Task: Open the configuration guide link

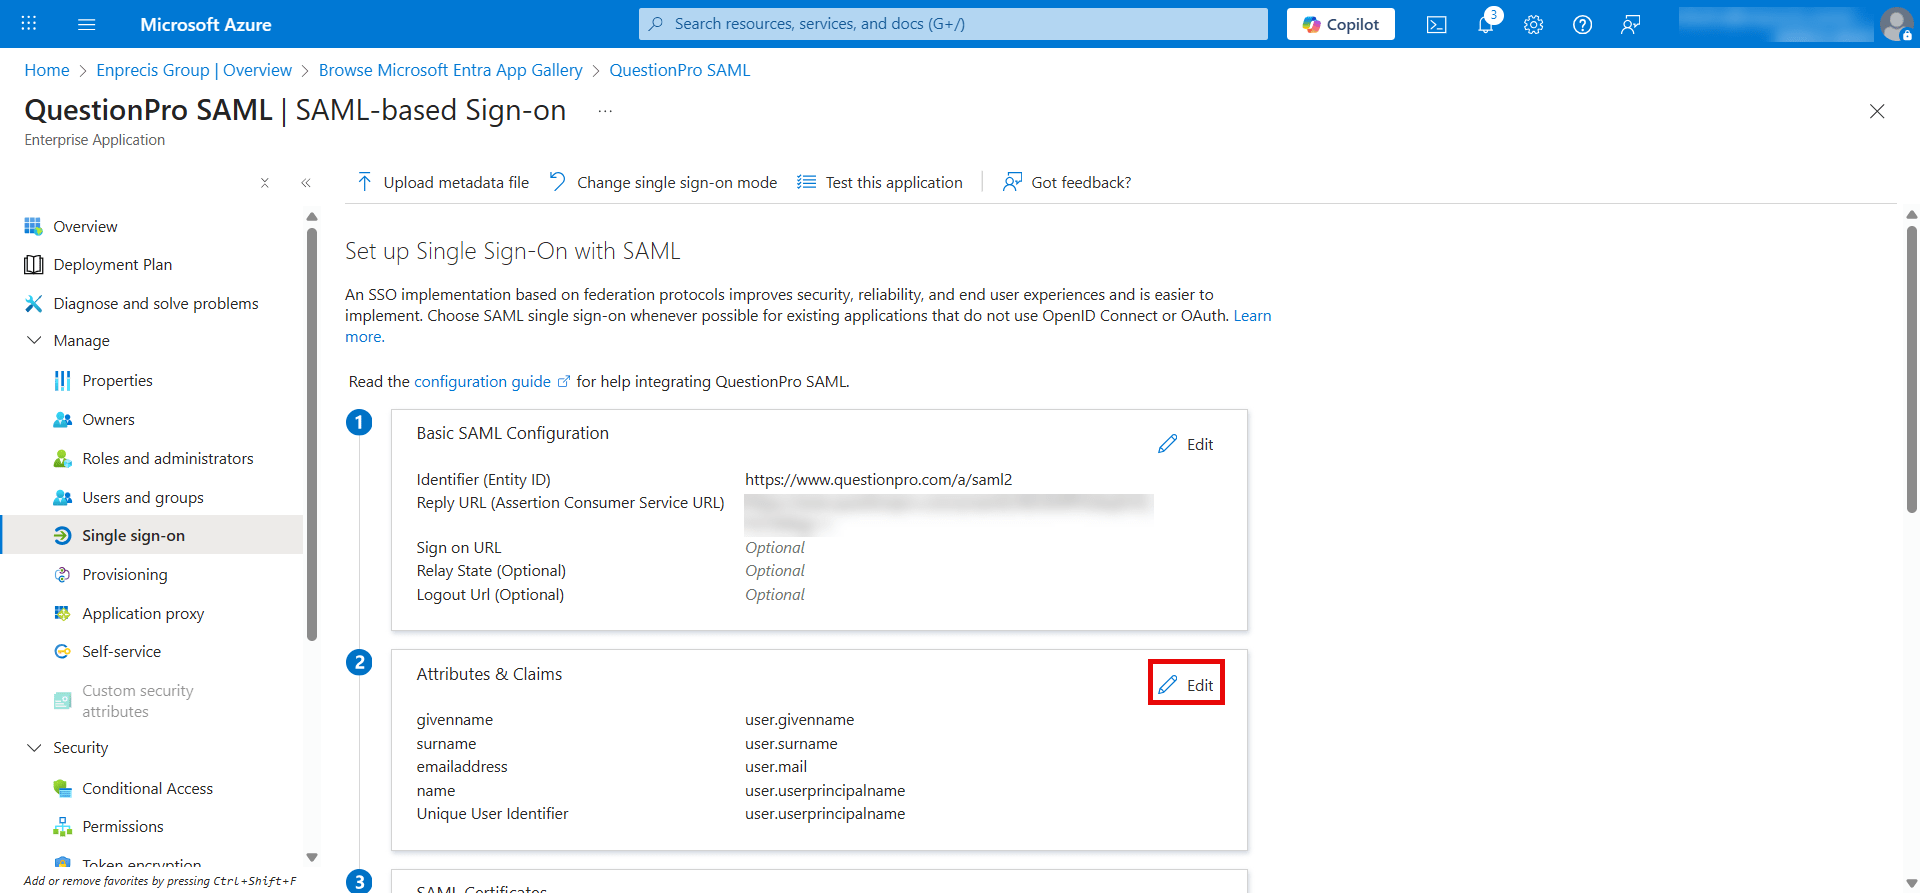Action: [492, 382]
